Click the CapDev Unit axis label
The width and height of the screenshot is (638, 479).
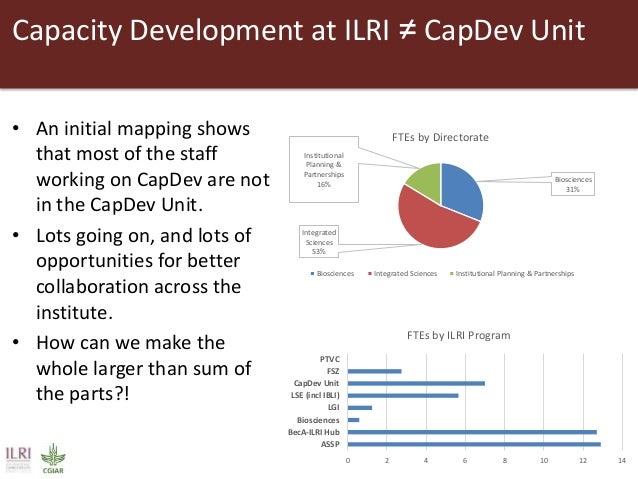coord(317,383)
